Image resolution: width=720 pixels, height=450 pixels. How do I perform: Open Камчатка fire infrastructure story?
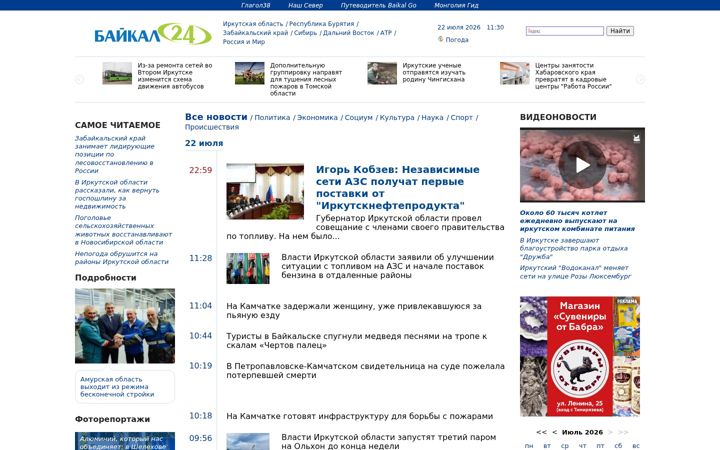pos(360,416)
